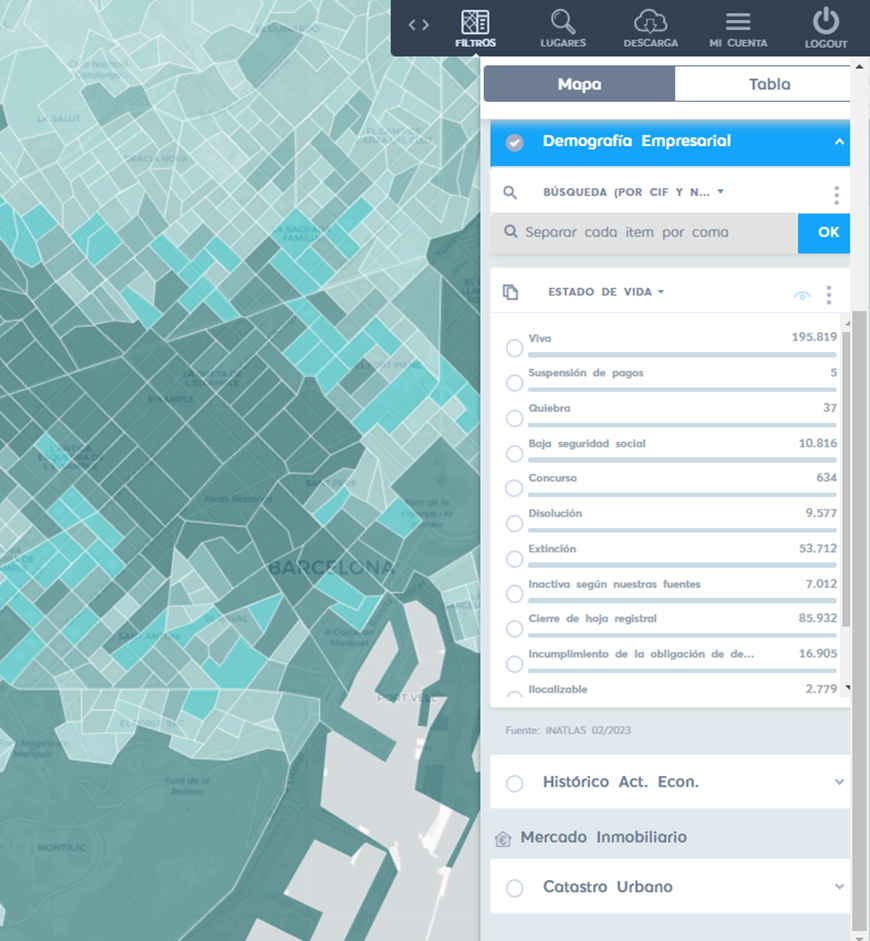
Task: Click the Descarga cloud download icon
Action: point(650,22)
